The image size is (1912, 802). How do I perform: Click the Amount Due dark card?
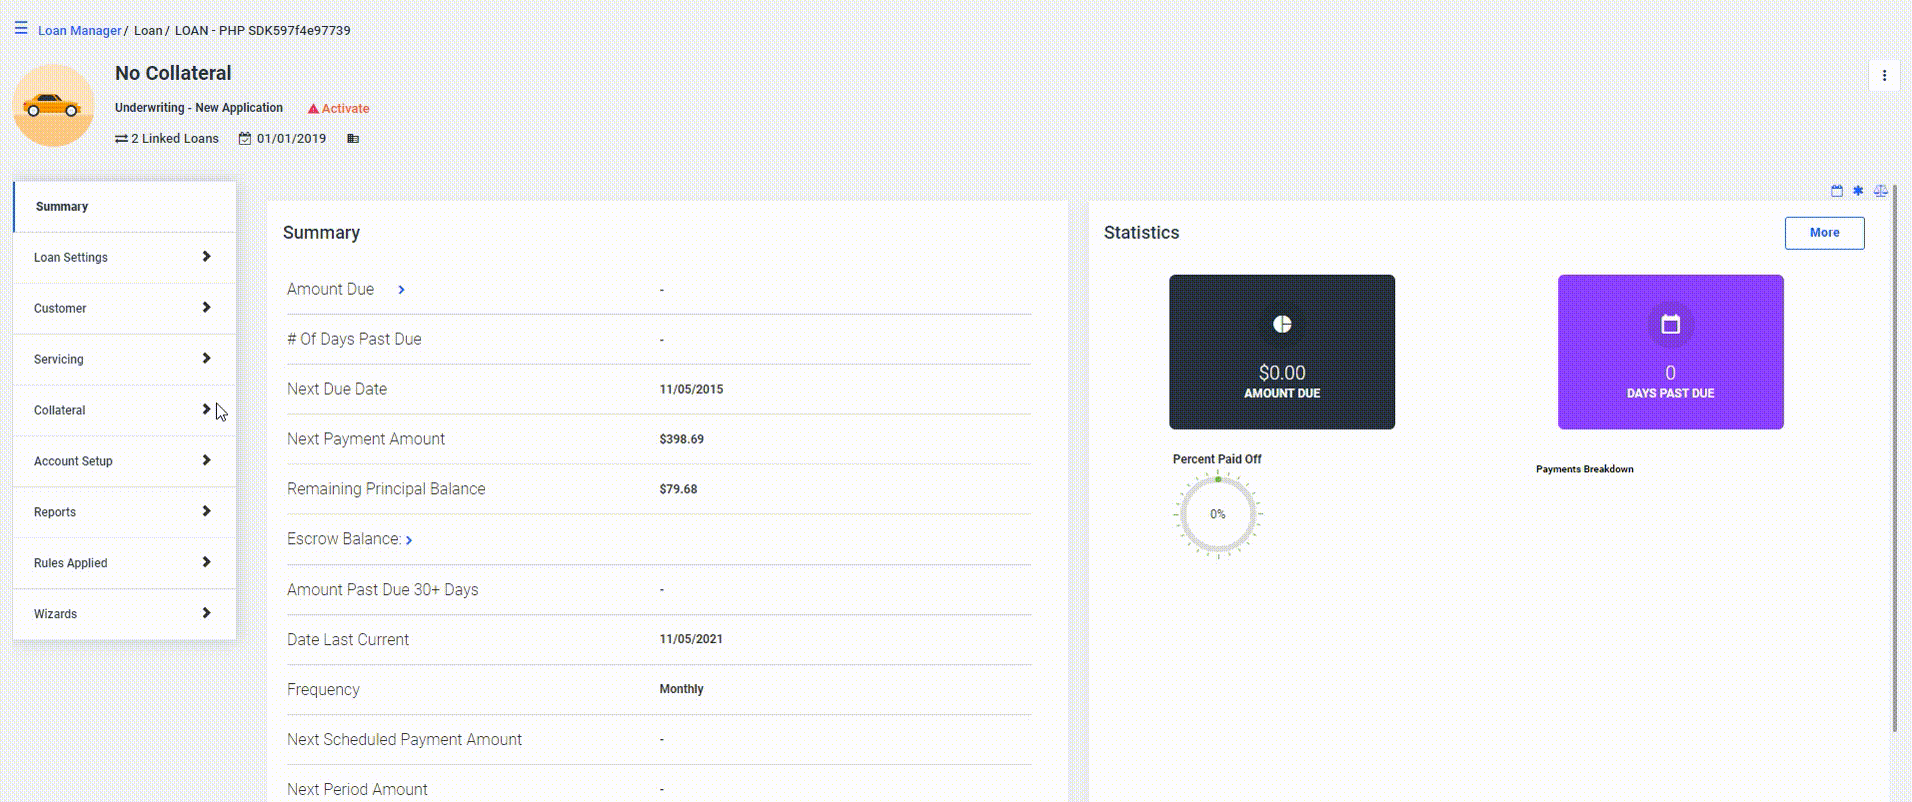1282,352
